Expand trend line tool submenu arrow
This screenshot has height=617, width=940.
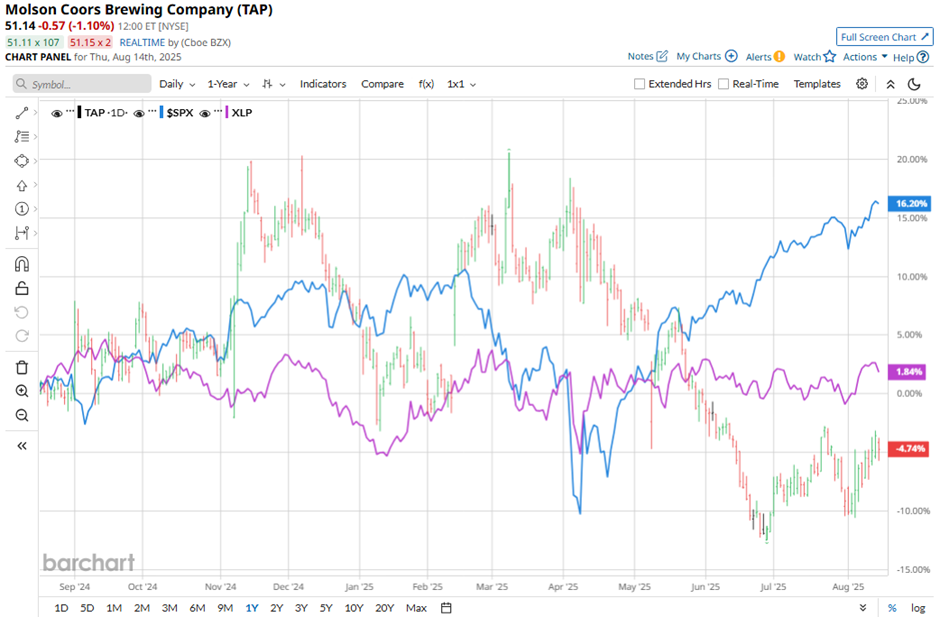pyautogui.click(x=35, y=113)
